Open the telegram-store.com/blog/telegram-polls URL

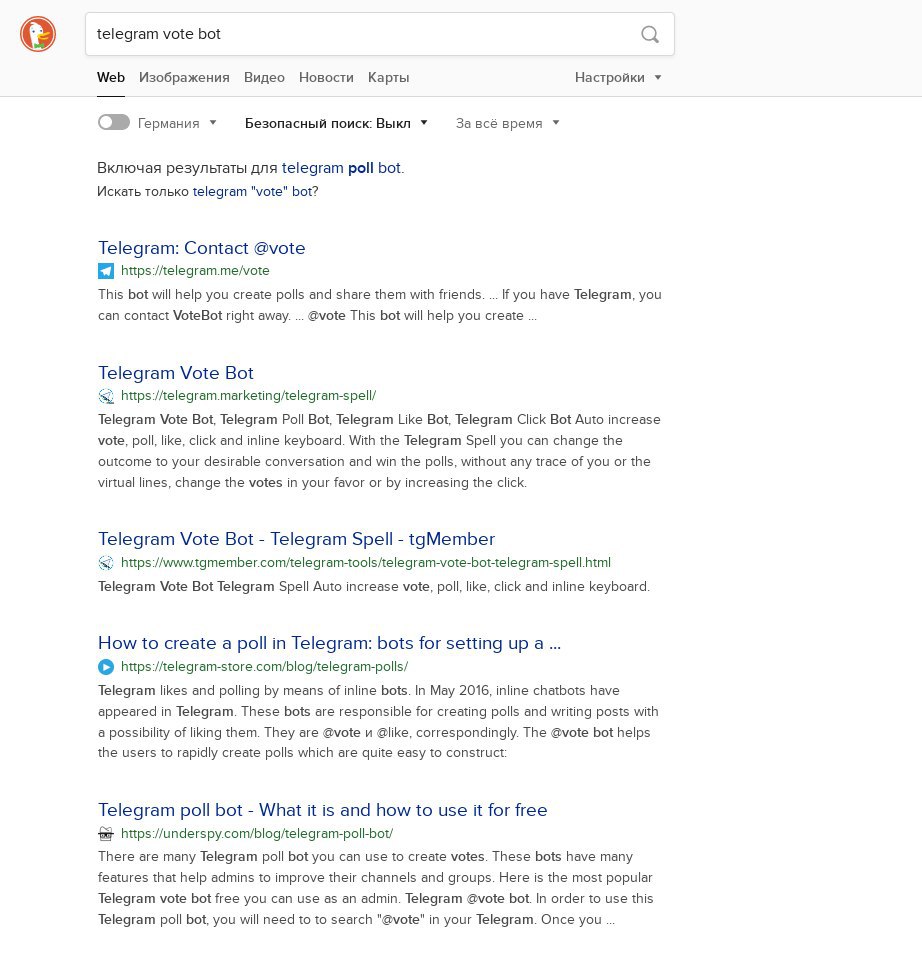coord(264,667)
